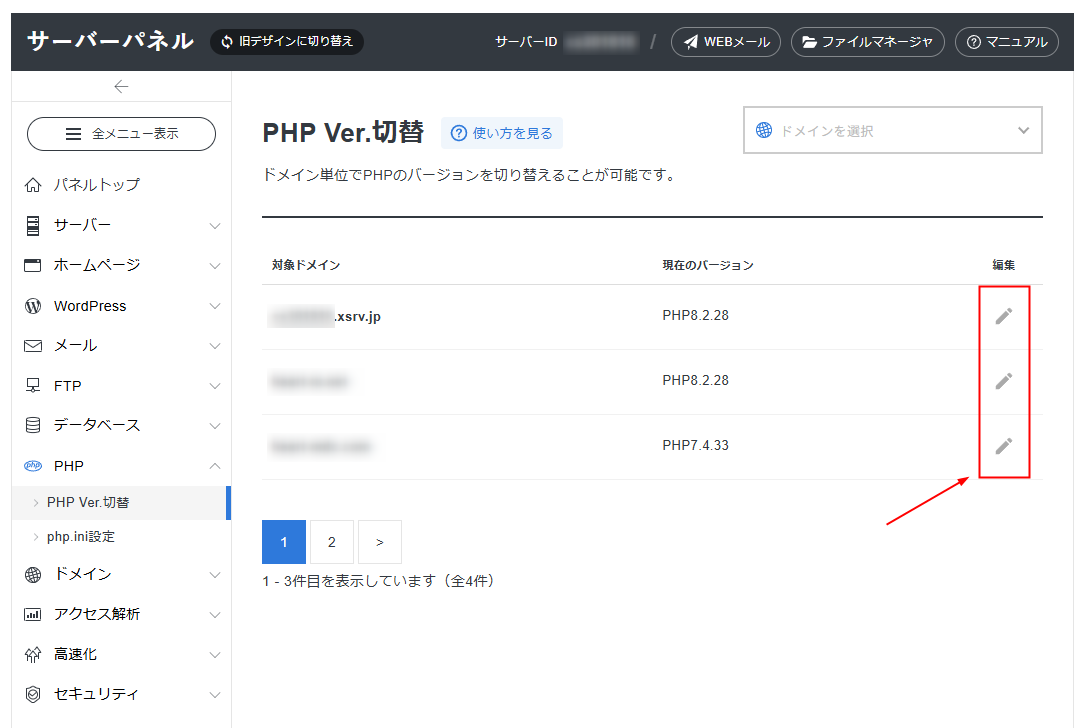
Task: Click the ホームページ window icon
Action: [32, 265]
